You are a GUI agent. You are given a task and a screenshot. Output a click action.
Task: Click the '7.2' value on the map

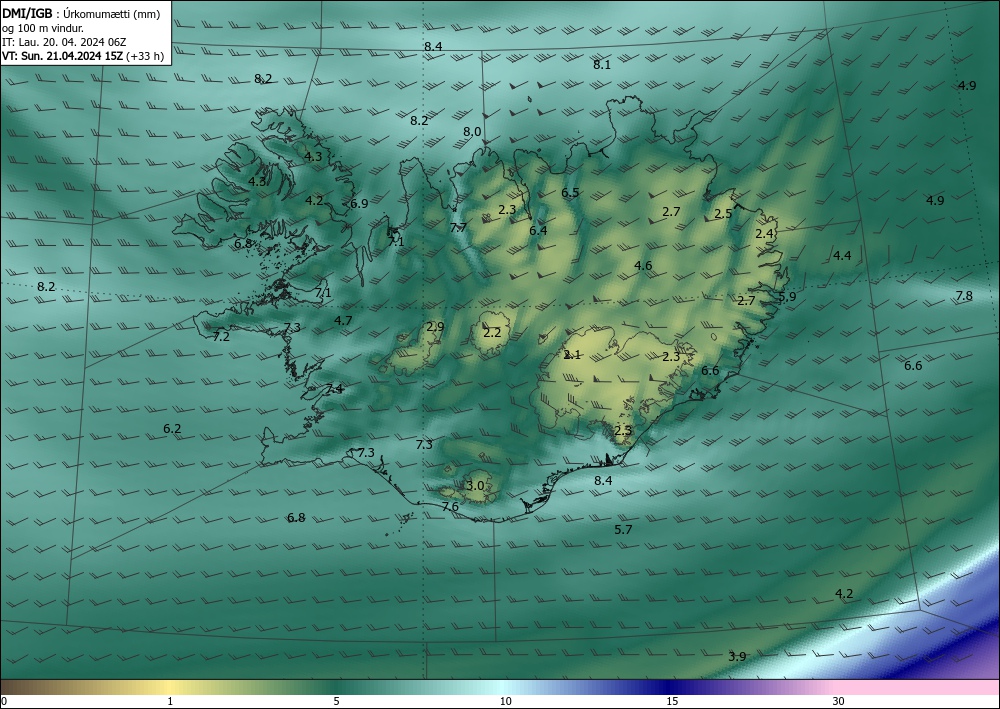click(x=221, y=336)
